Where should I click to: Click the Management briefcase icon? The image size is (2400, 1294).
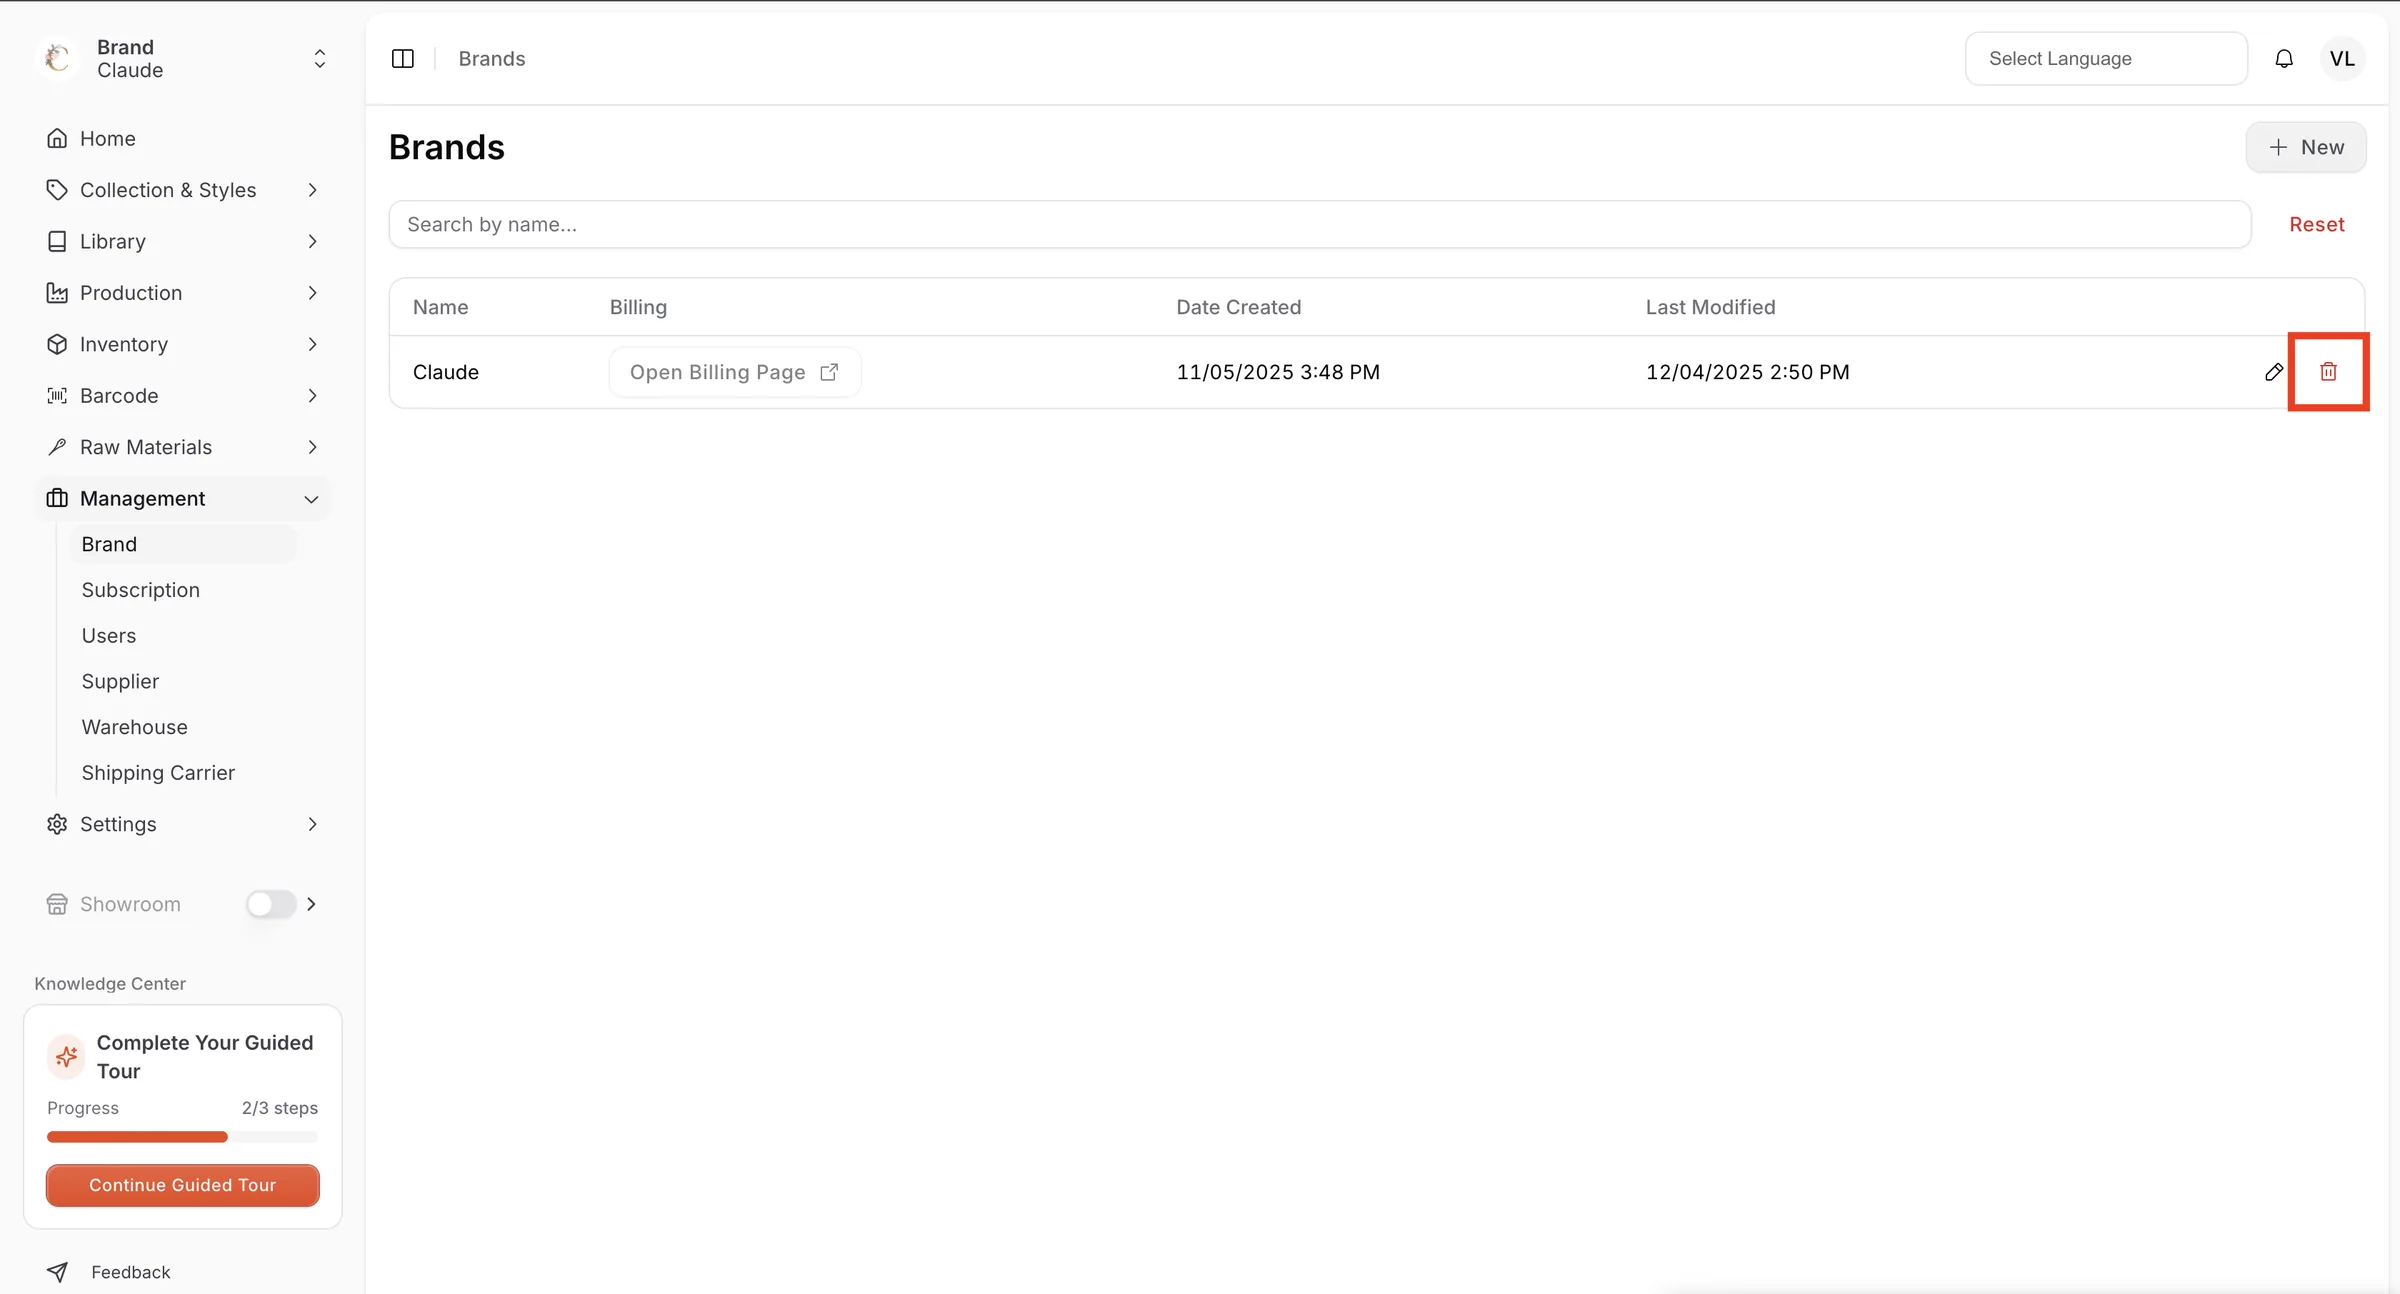(x=57, y=498)
